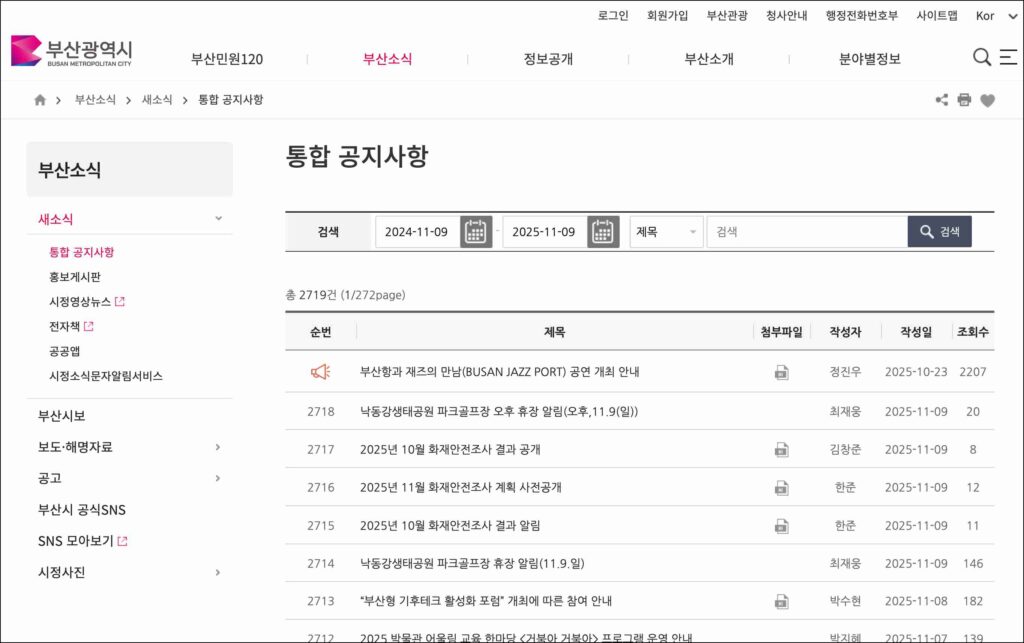Image resolution: width=1024 pixels, height=643 pixels.
Task: Open the start date calendar picker
Action: click(x=476, y=232)
